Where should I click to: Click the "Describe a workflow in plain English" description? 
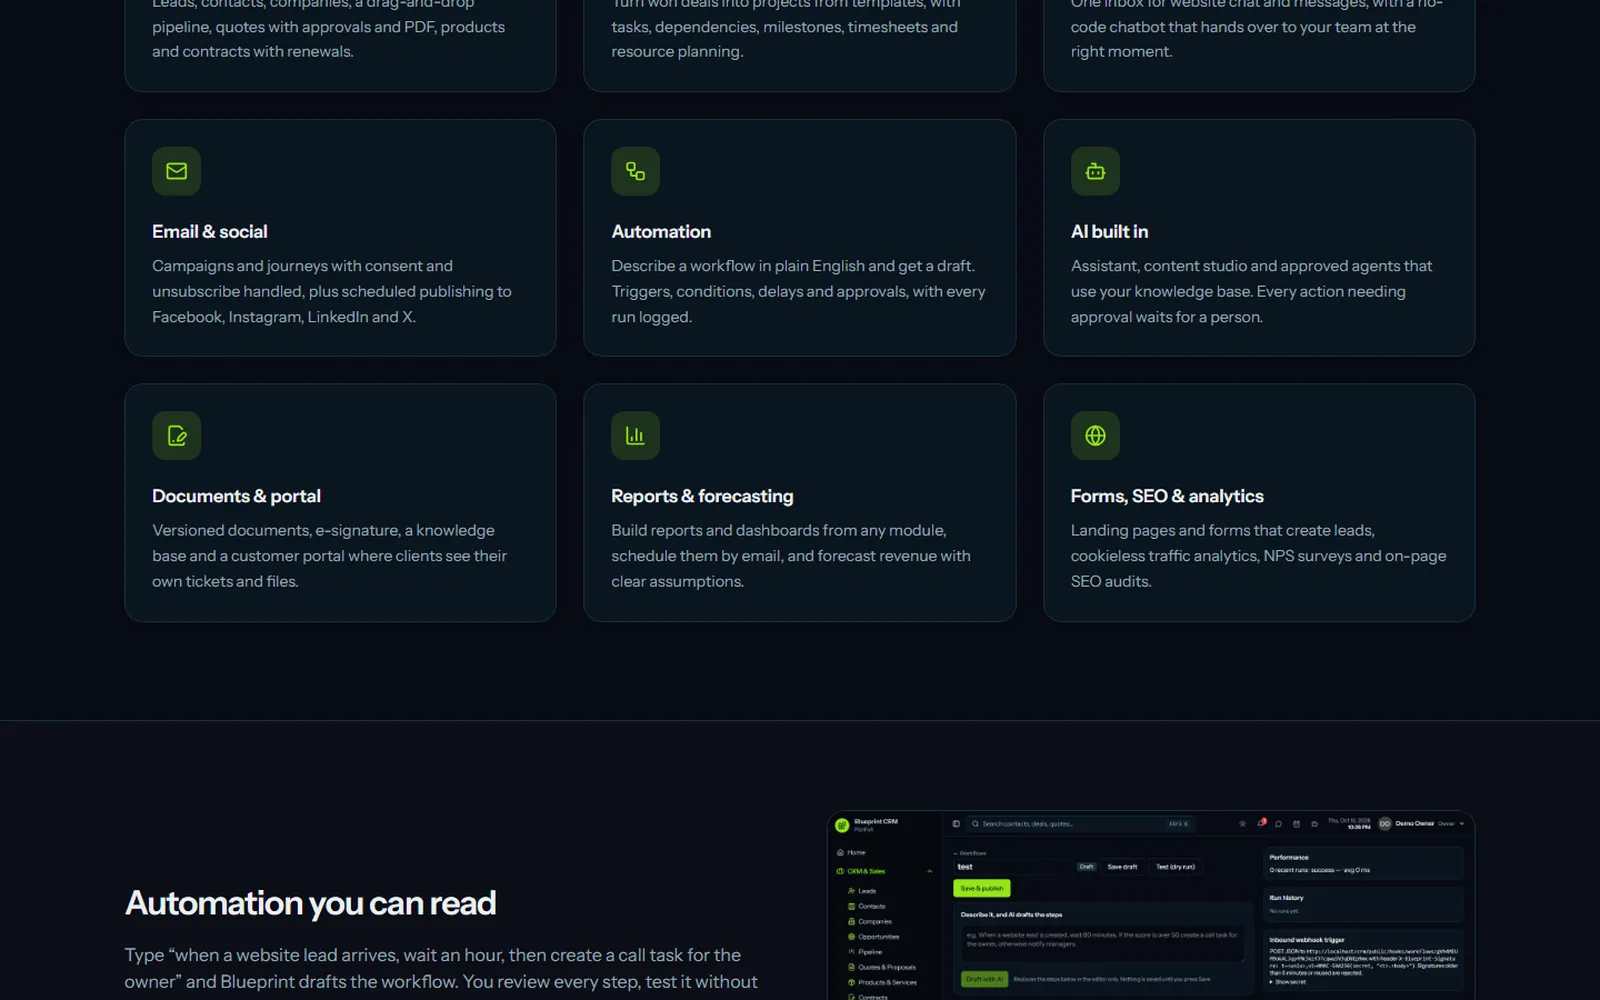click(x=798, y=291)
